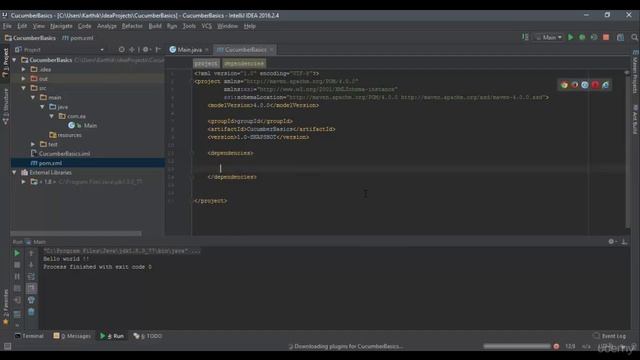Run Main with coverage icon

pos(594,37)
